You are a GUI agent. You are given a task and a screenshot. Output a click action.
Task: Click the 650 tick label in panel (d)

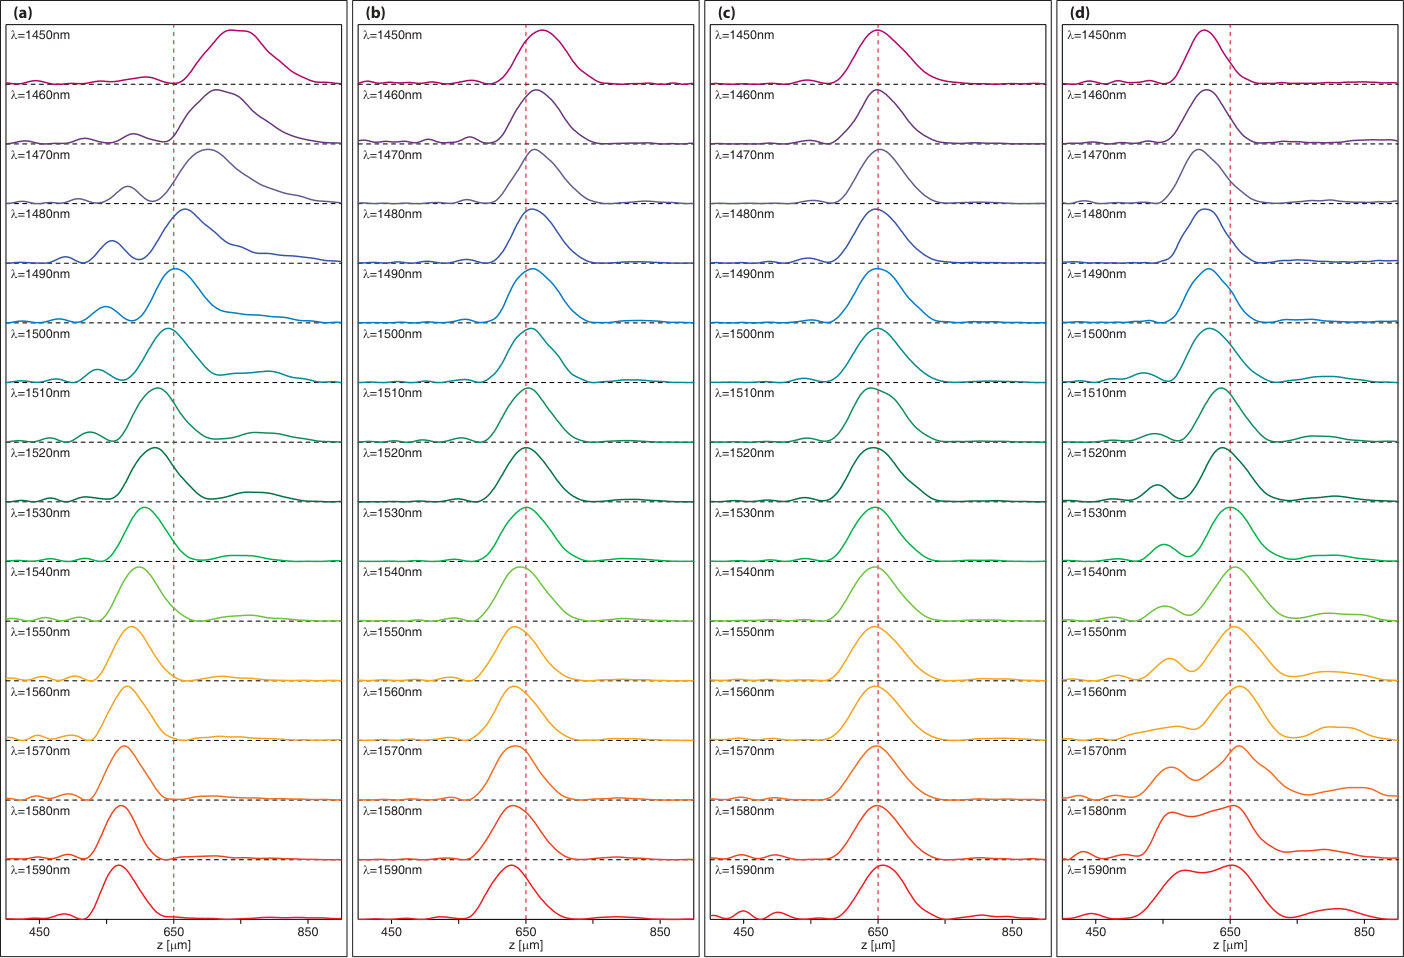click(x=1230, y=932)
